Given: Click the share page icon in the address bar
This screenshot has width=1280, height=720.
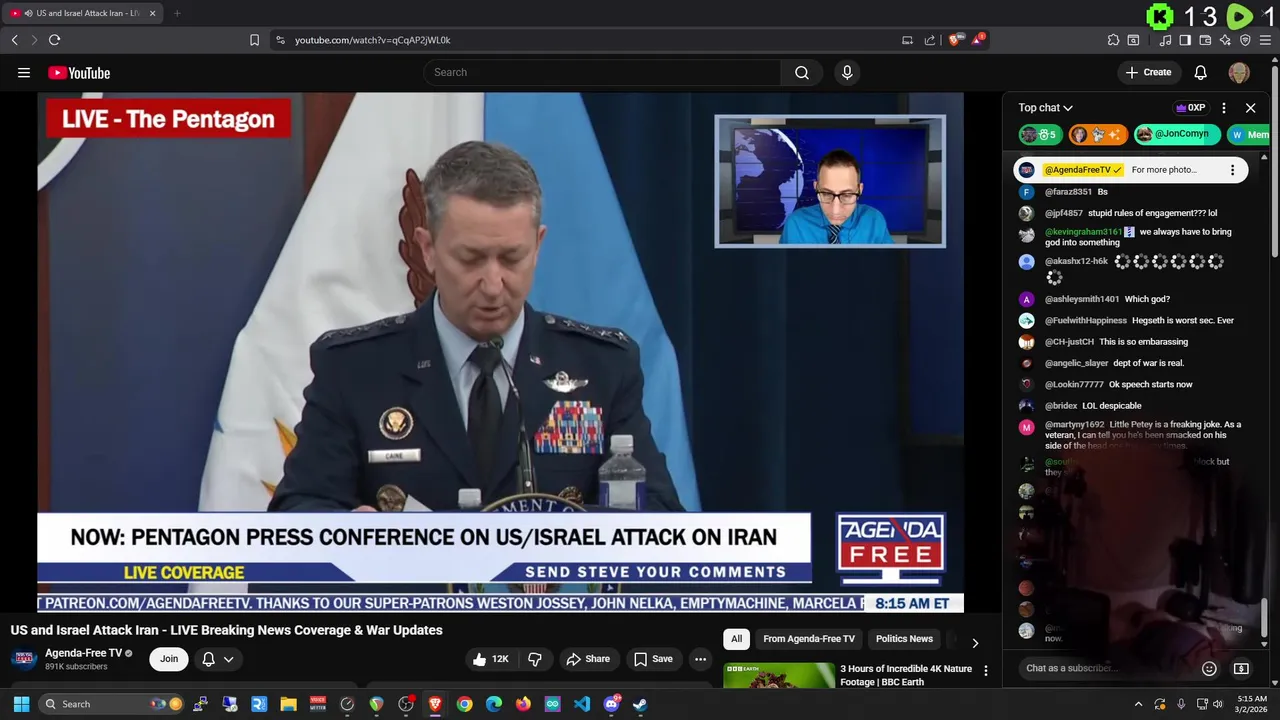Looking at the screenshot, I should (930, 40).
